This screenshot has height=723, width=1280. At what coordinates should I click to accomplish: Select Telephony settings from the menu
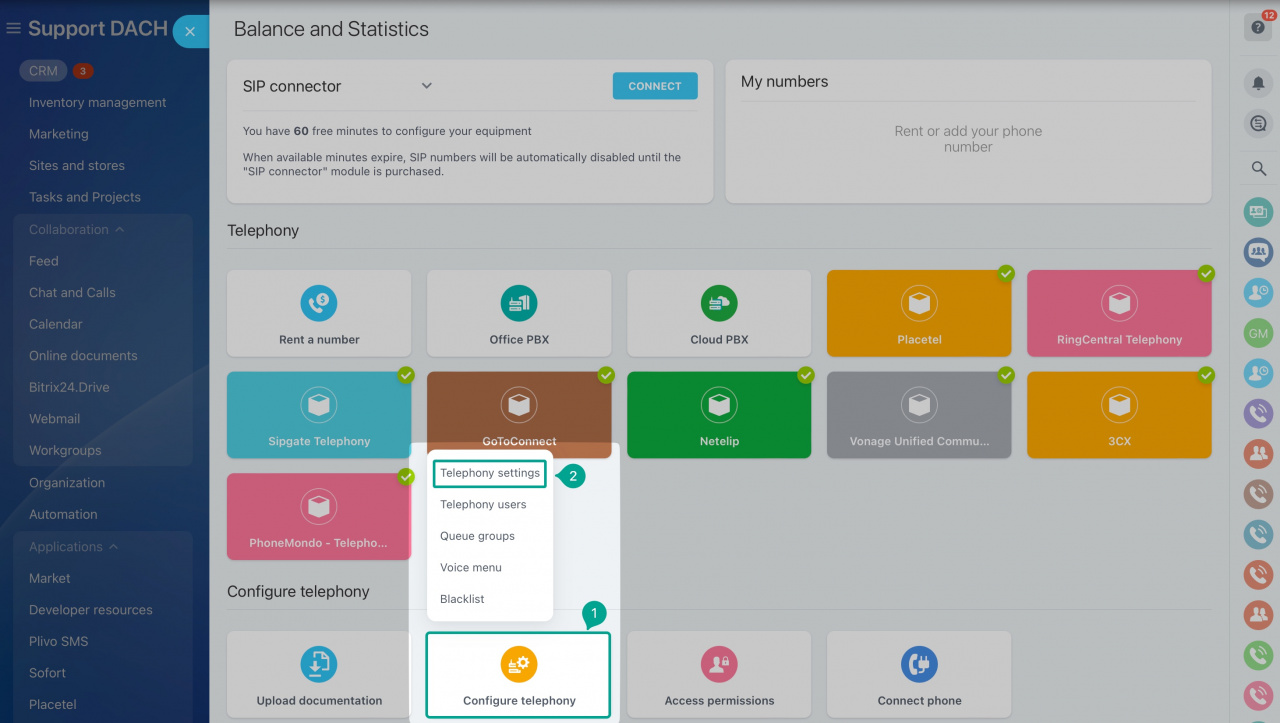coord(489,473)
